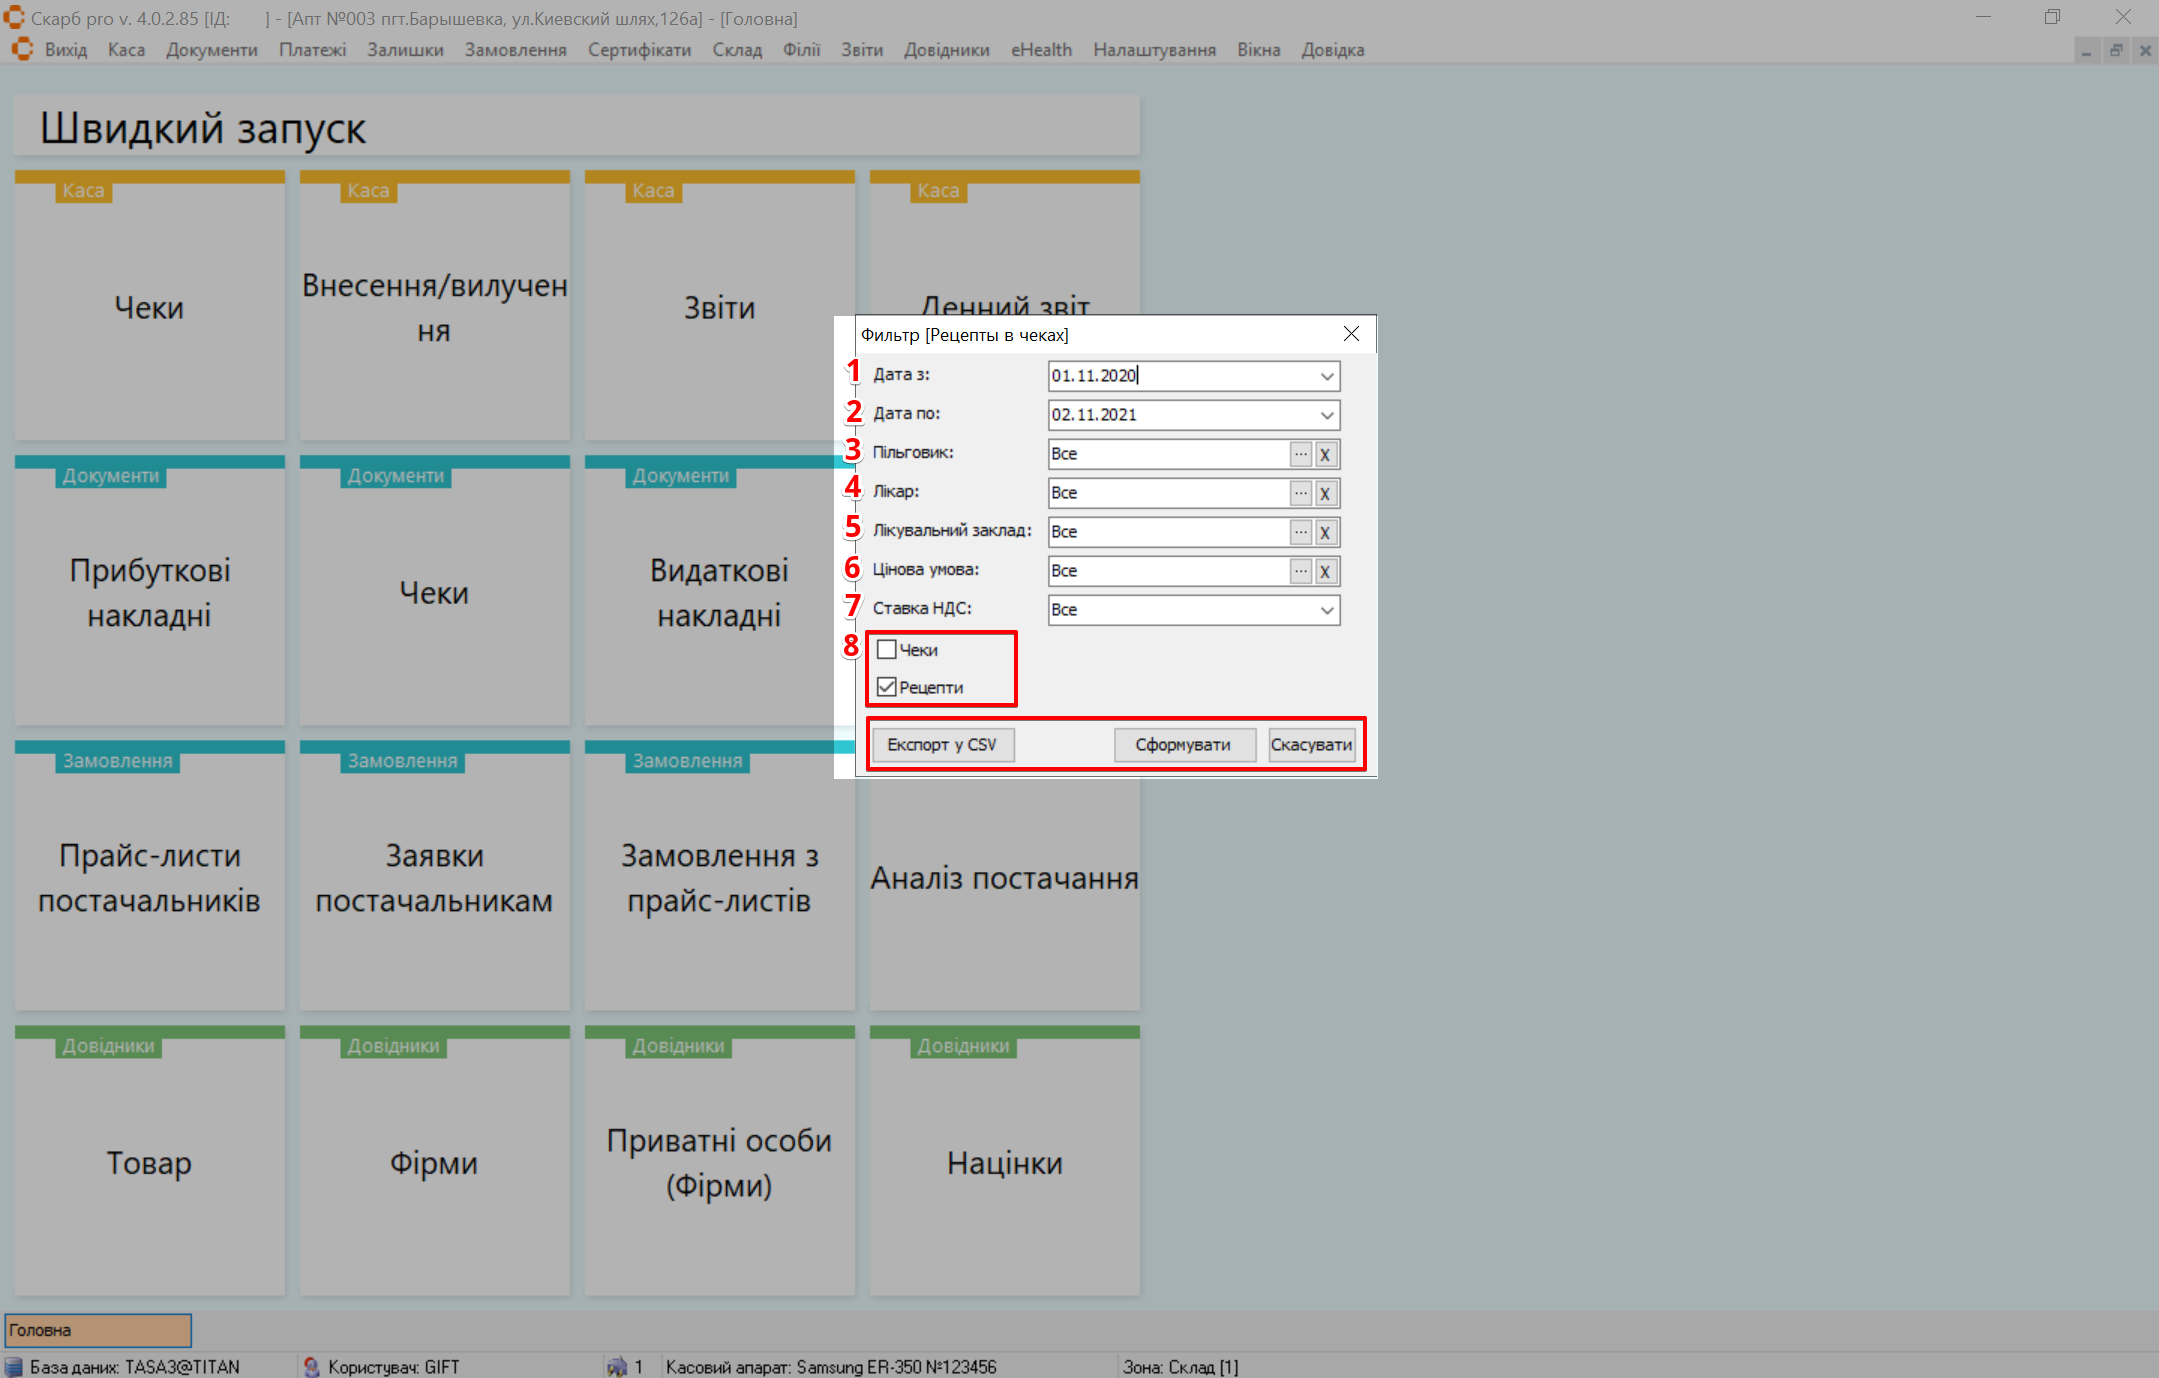Click the Сформувати button

point(1184,745)
